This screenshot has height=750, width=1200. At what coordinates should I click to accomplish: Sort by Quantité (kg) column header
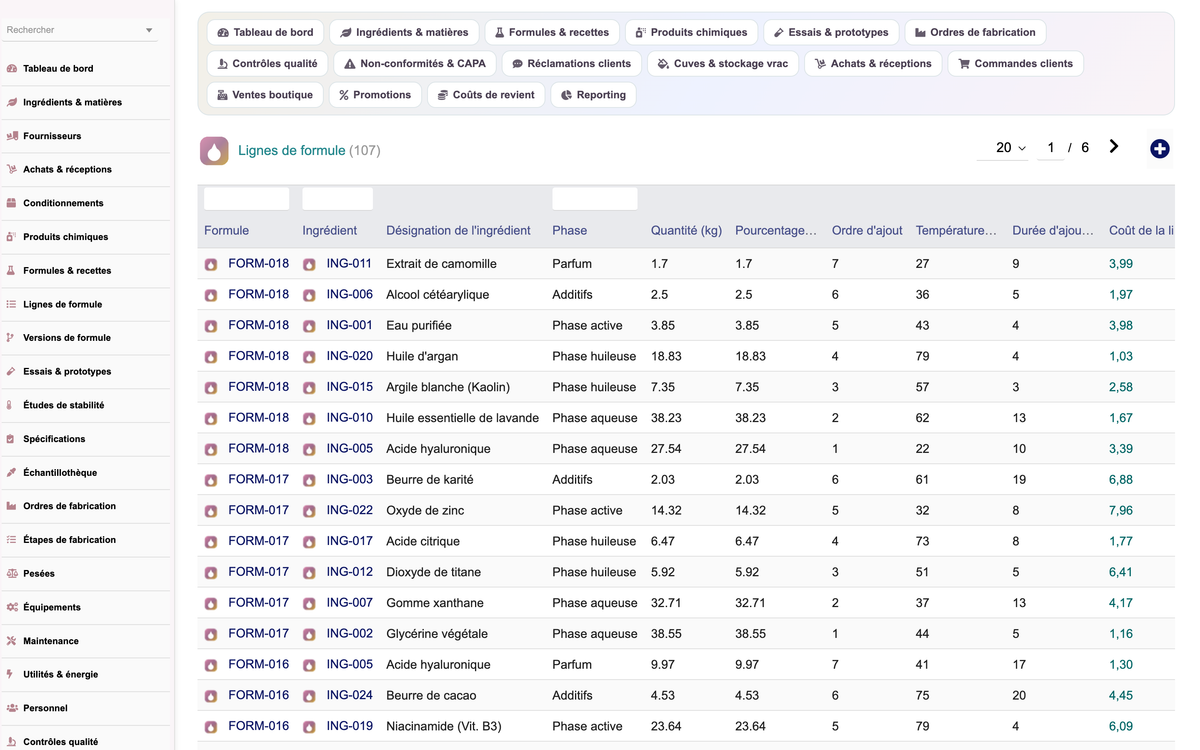686,230
